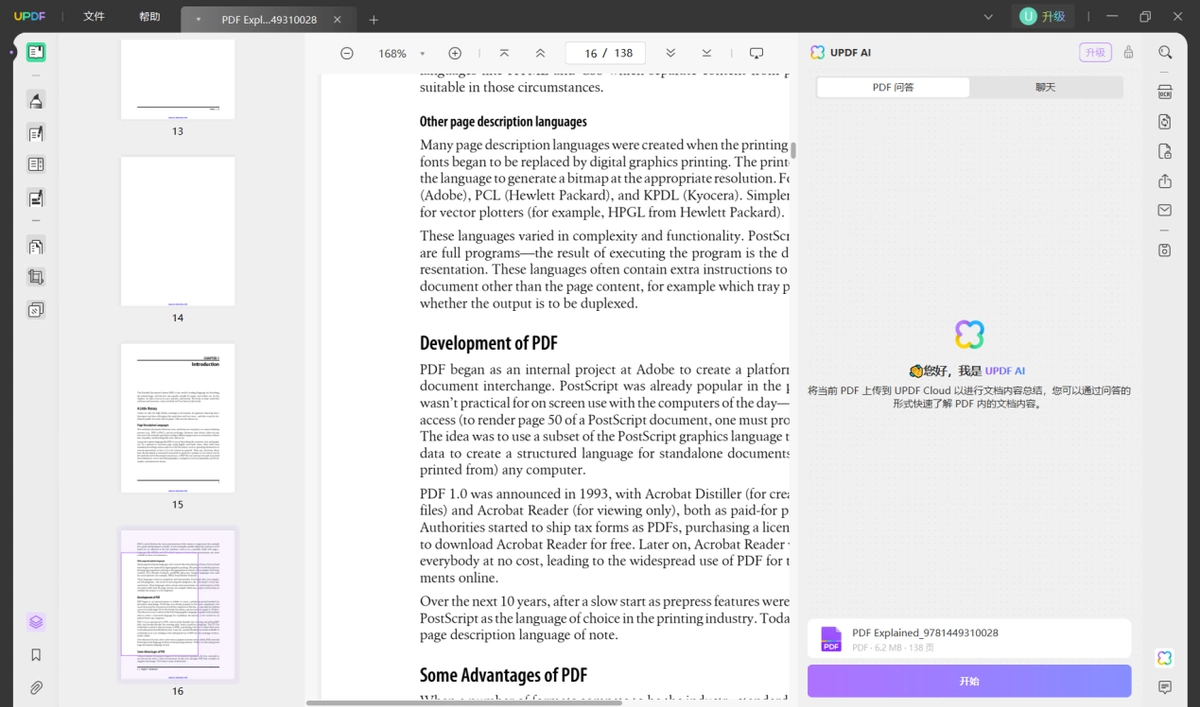Expand the tab list chevron
Viewport: 1200px width, 707px height.
click(988, 17)
